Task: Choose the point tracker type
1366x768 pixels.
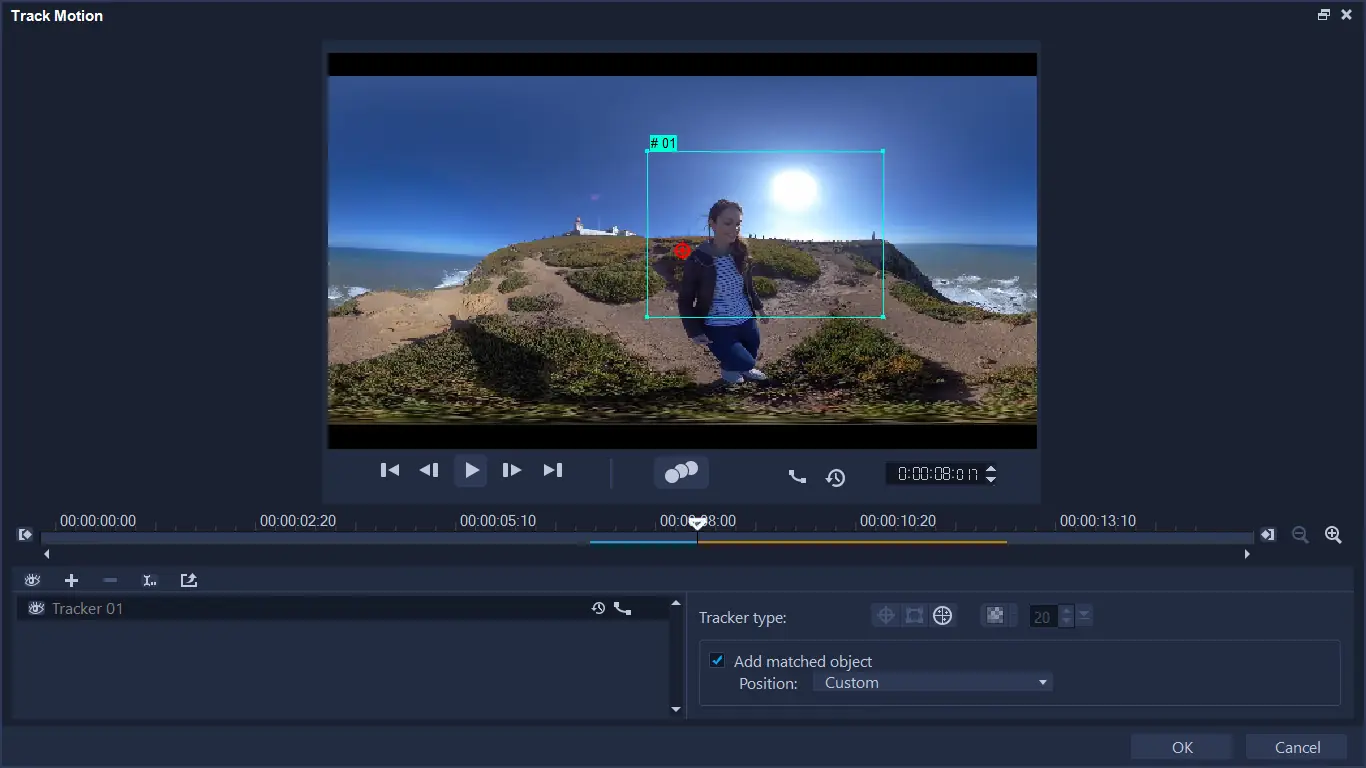Action: pos(886,616)
